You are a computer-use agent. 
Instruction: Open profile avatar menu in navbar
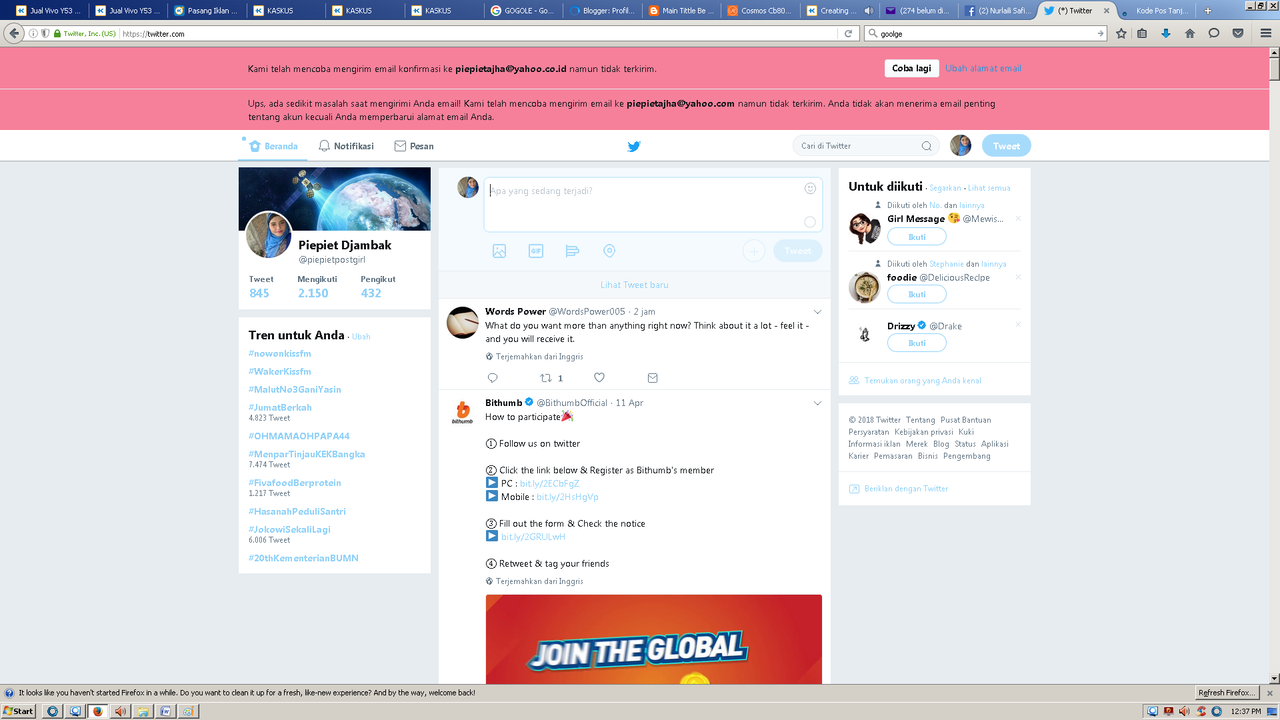click(961, 145)
